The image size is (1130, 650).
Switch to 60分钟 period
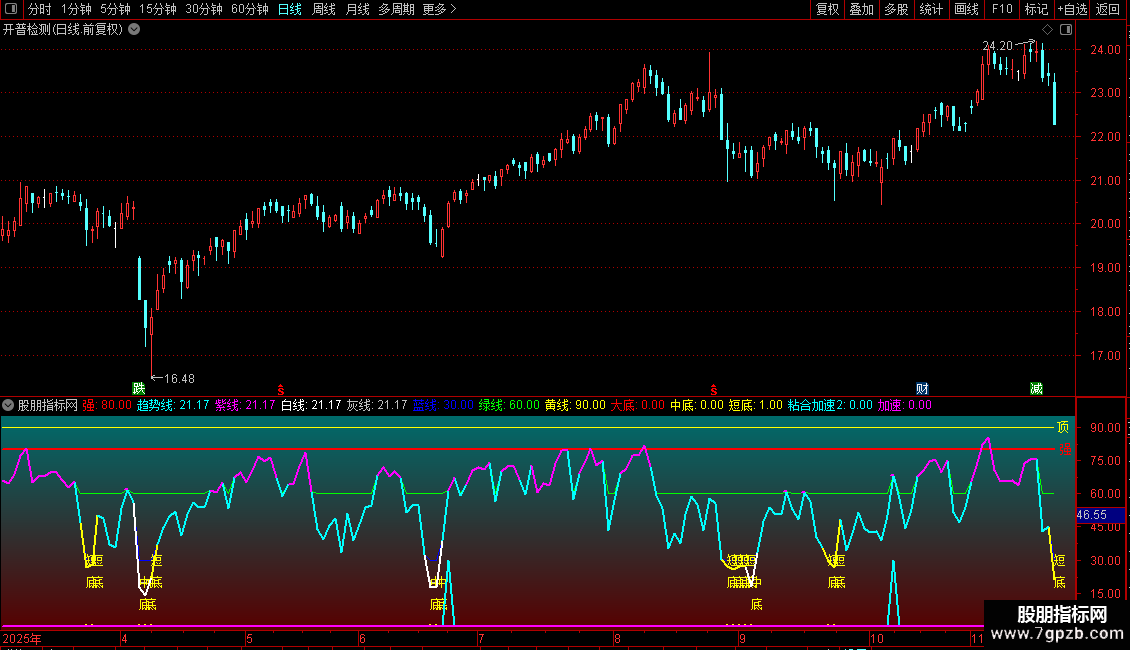tap(250, 9)
